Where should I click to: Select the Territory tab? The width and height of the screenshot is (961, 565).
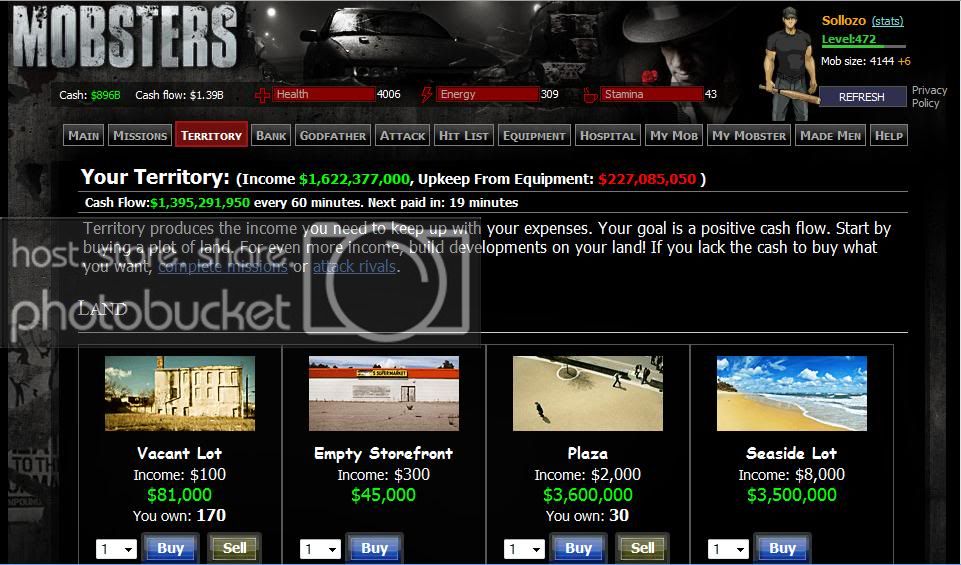[x=211, y=135]
